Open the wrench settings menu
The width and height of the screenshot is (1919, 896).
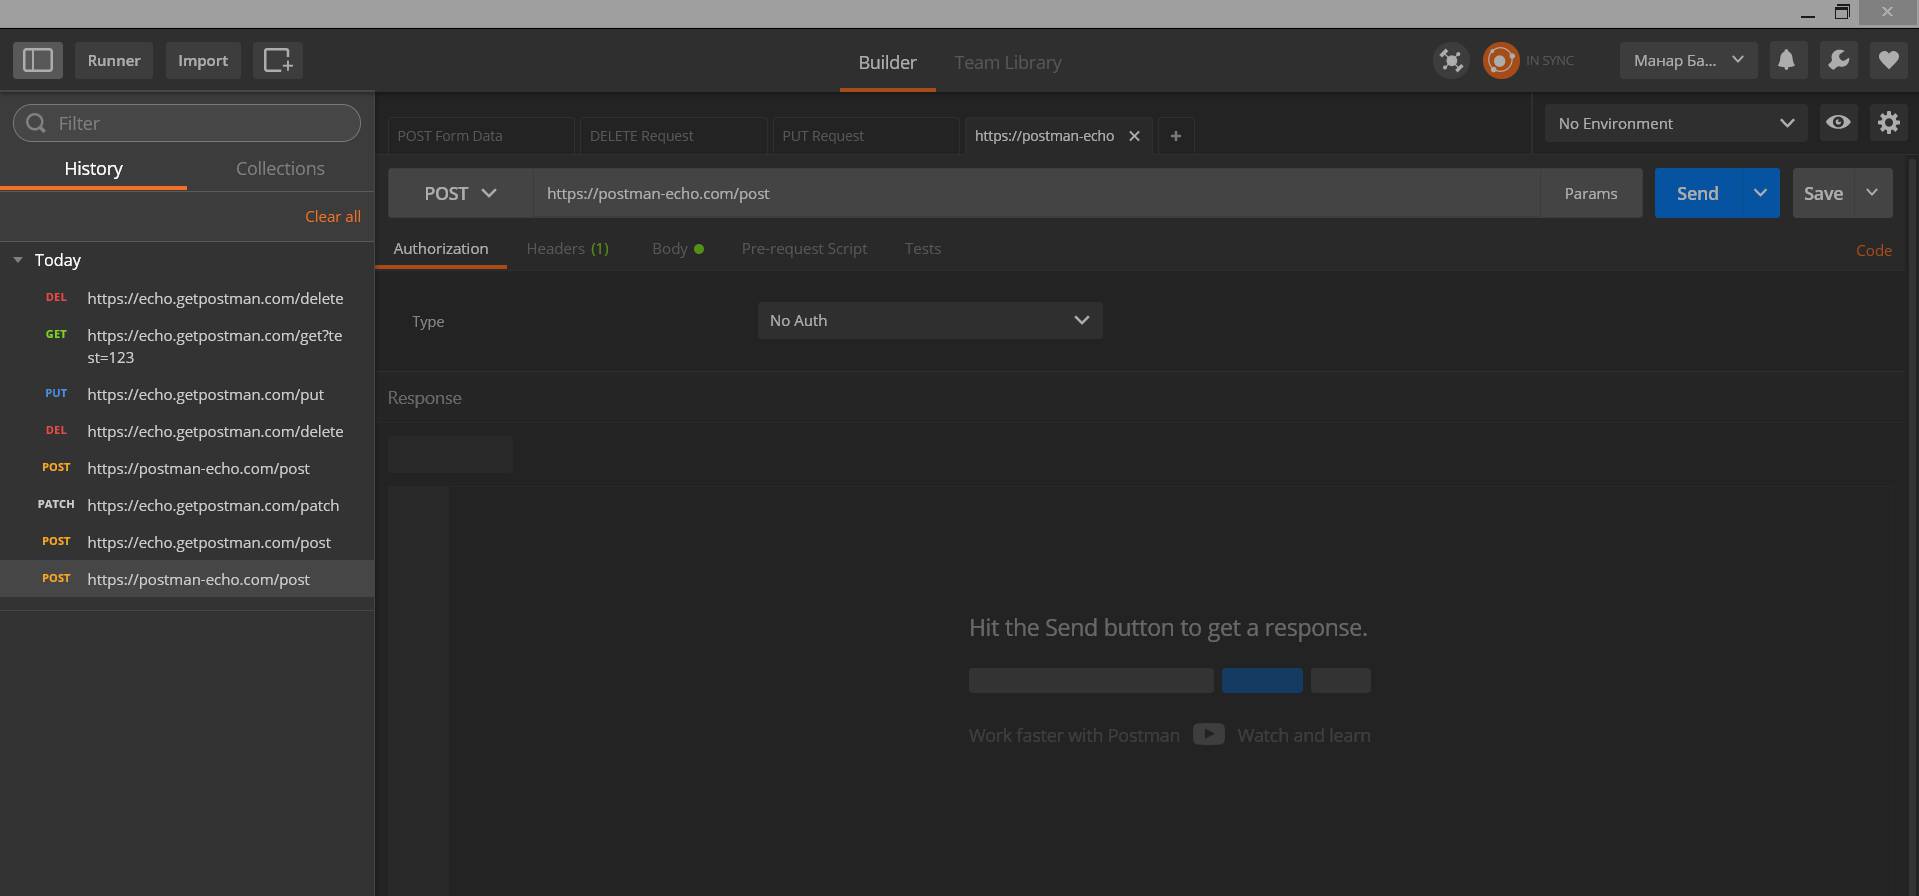[x=1838, y=60]
